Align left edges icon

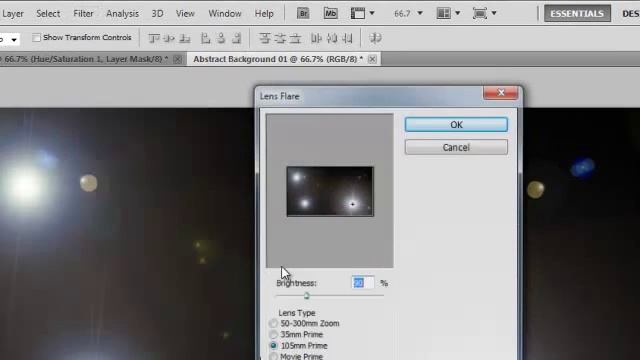(x=205, y=38)
